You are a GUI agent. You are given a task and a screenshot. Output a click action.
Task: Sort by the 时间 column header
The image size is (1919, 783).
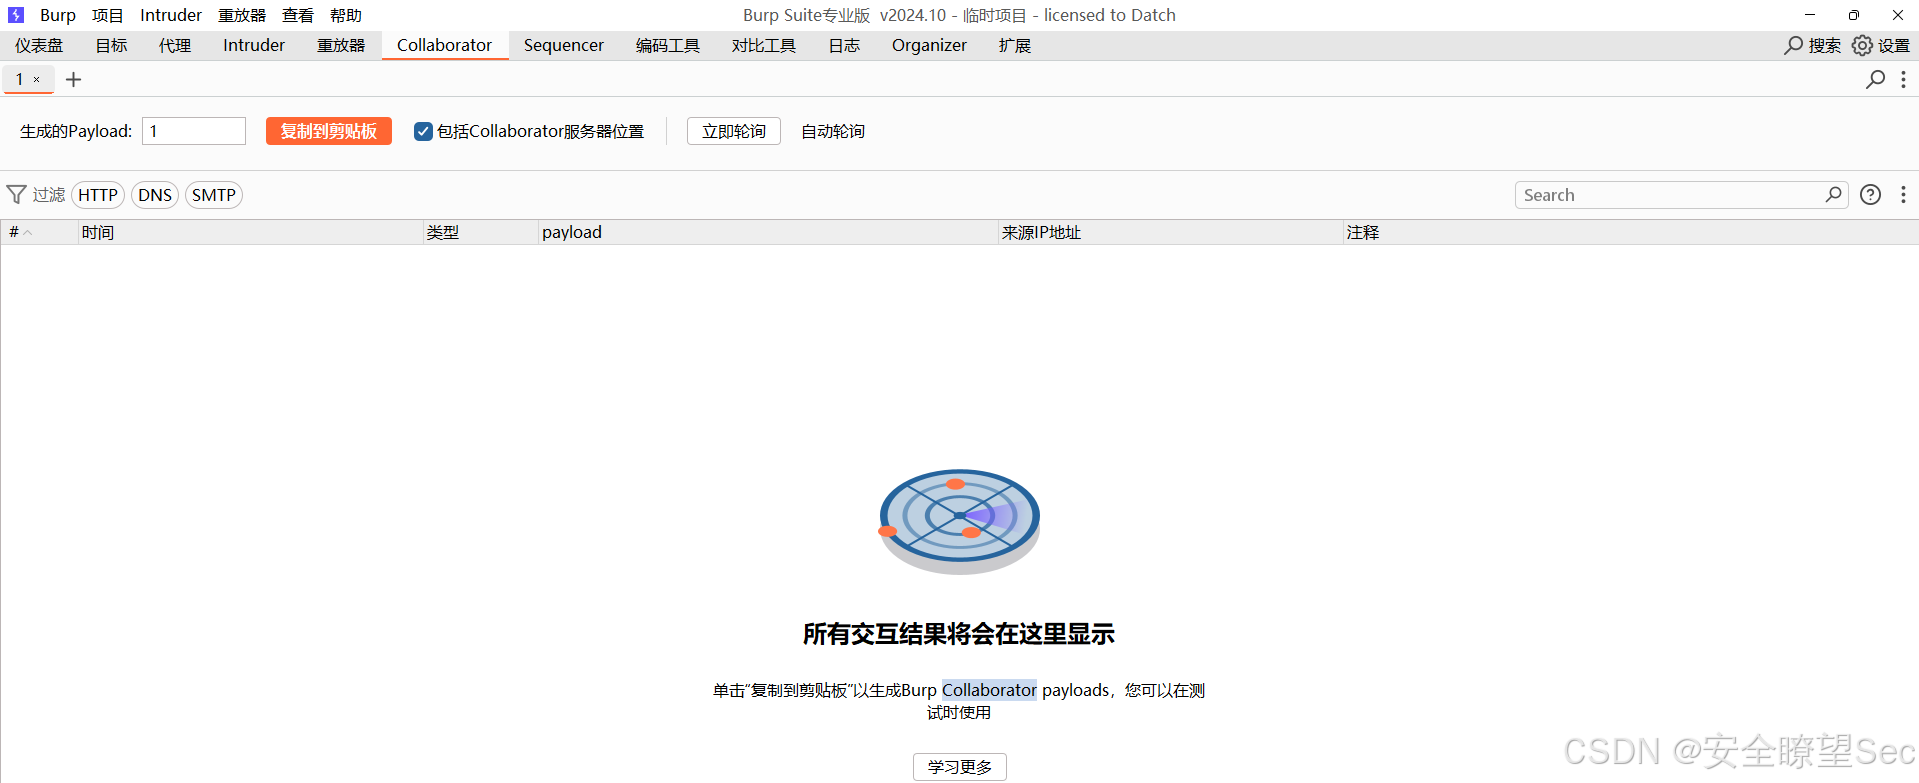[250, 232]
